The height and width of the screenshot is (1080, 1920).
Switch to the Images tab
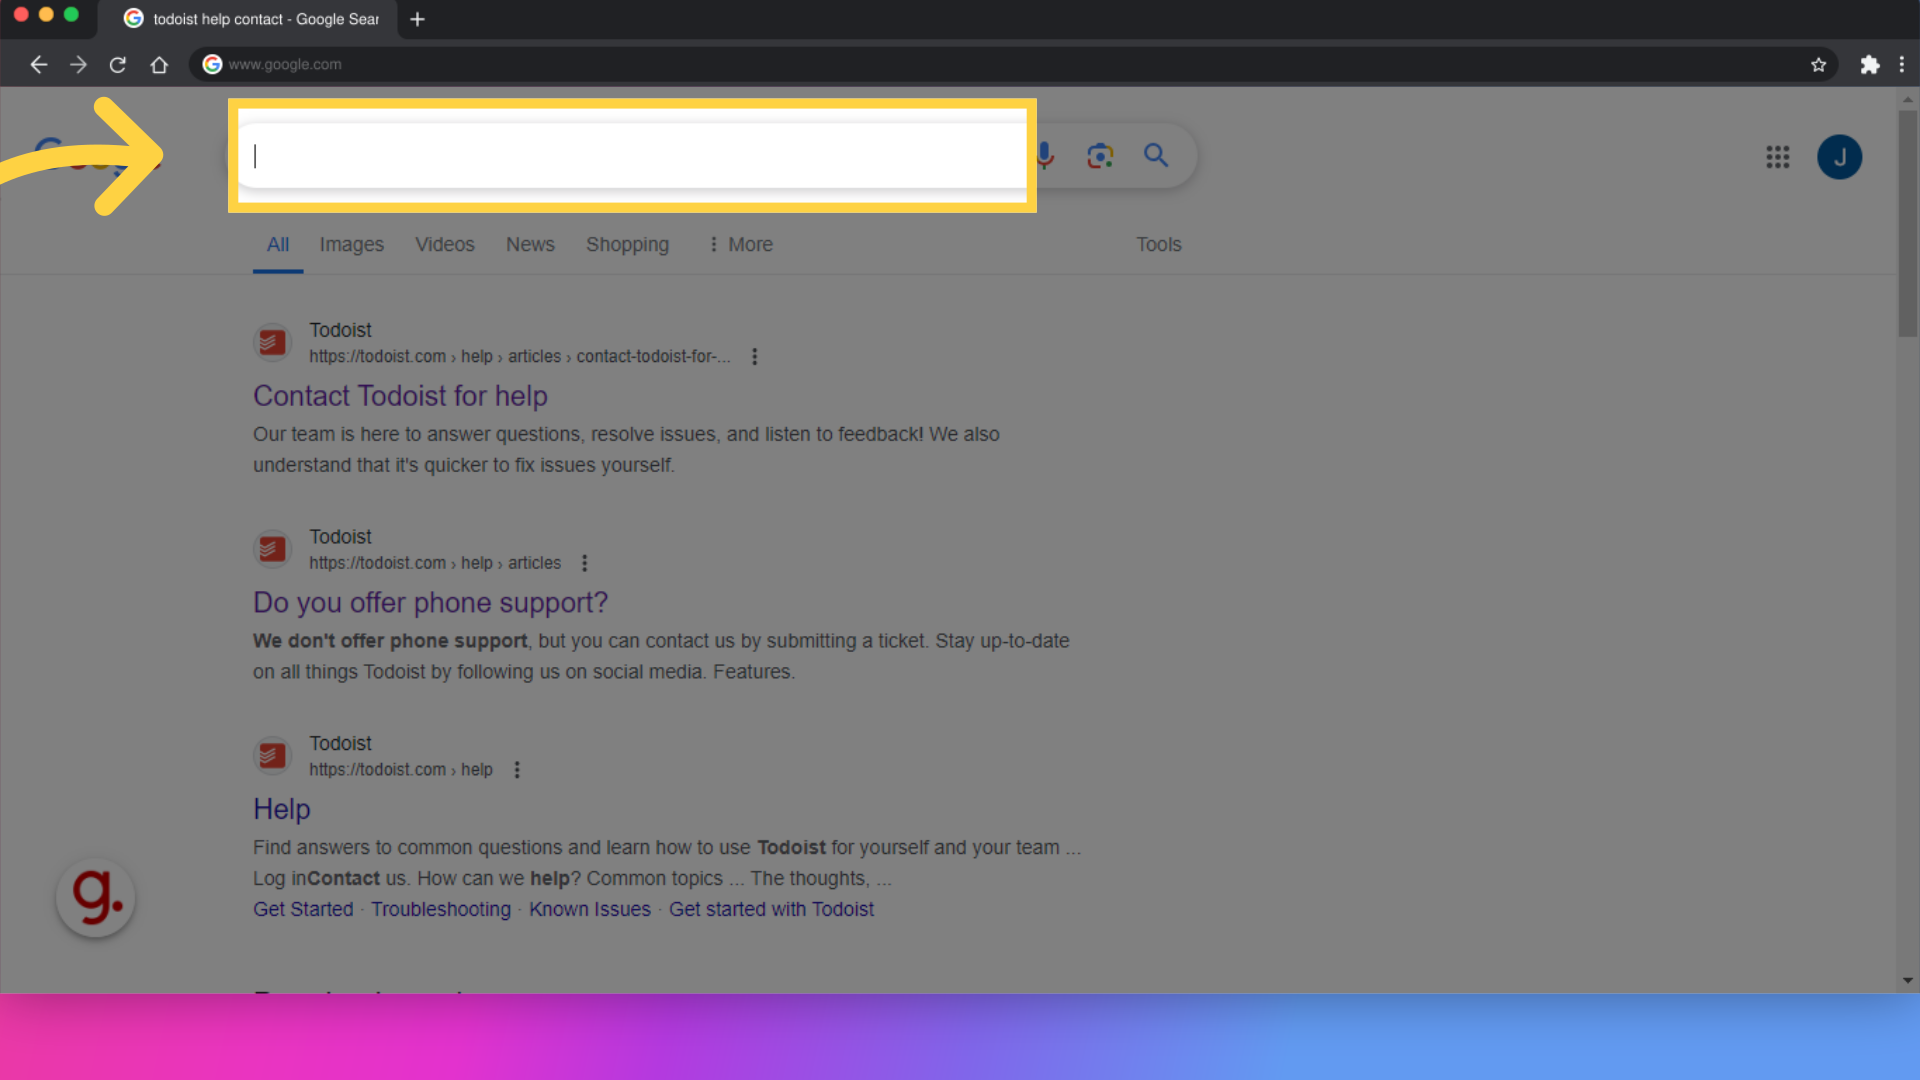tap(351, 244)
